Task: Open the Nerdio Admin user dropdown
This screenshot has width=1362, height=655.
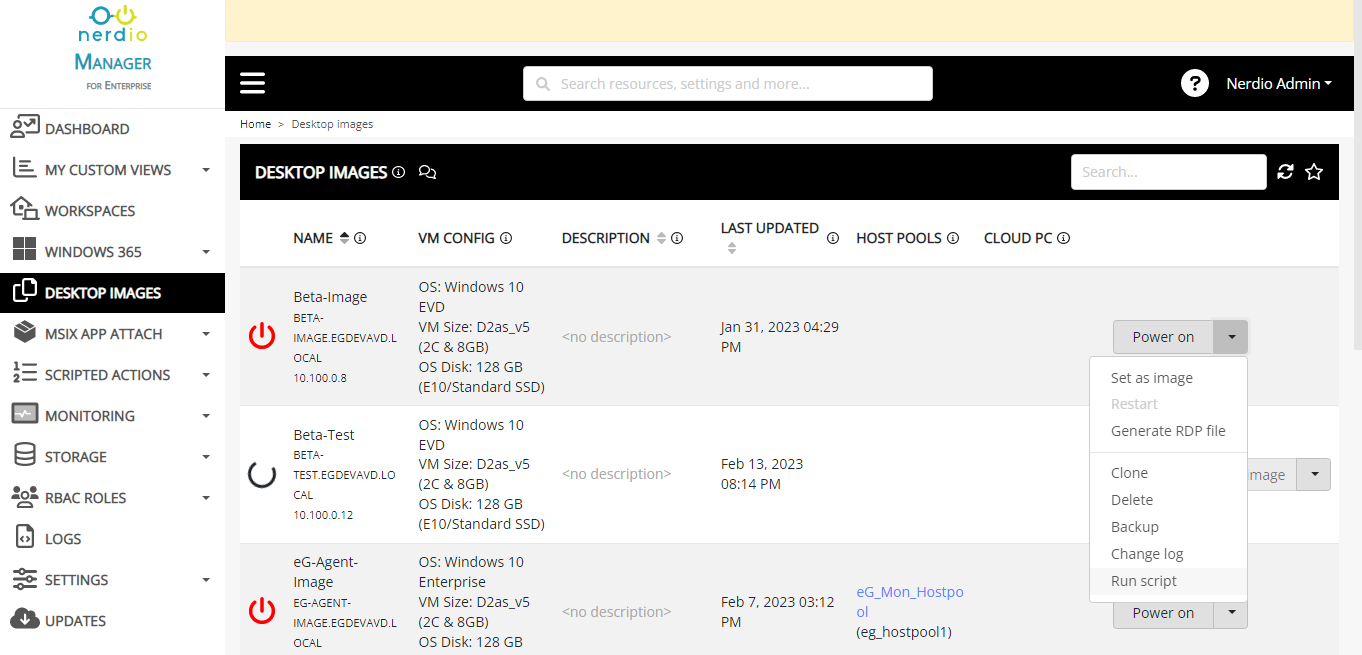Action: coord(1279,84)
